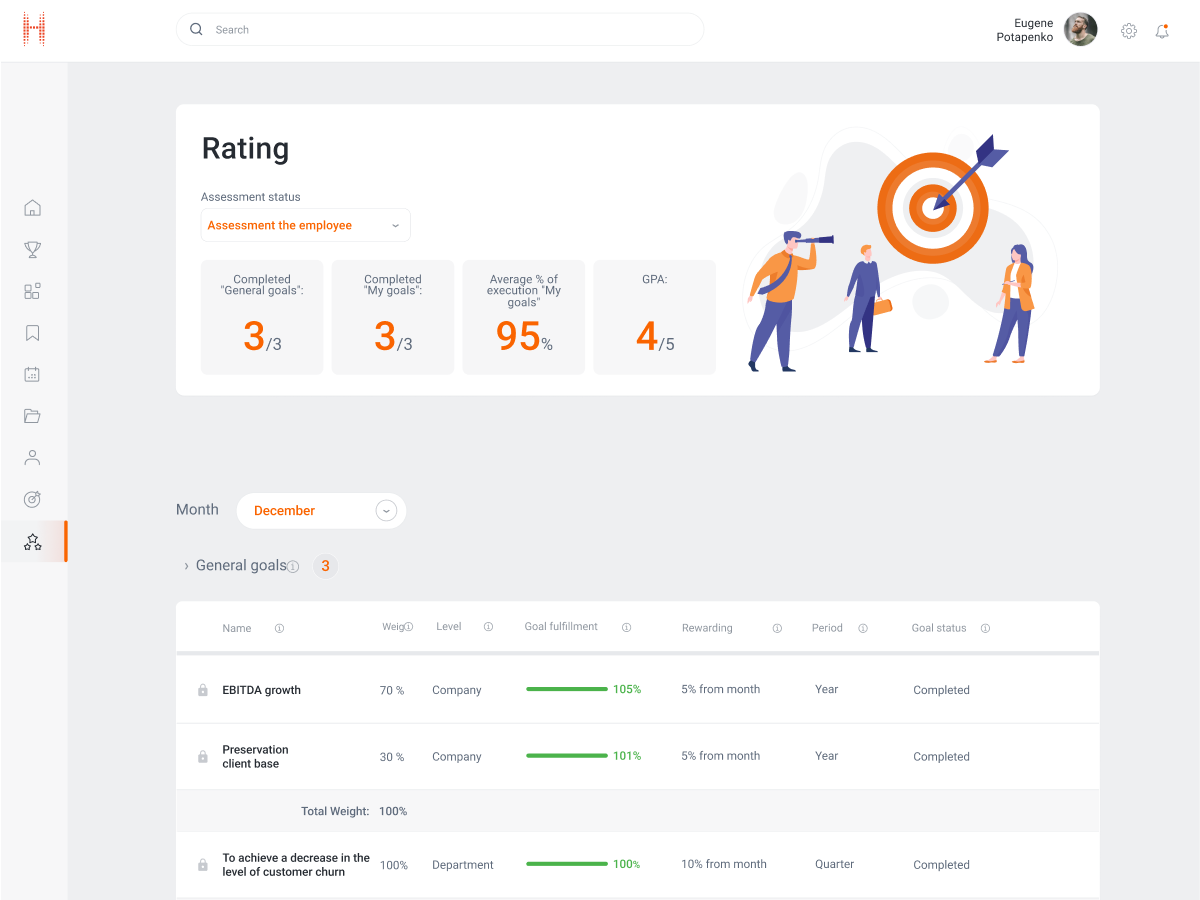Open settings gear in top bar
Viewport: 1200px width, 900px height.
(1129, 31)
